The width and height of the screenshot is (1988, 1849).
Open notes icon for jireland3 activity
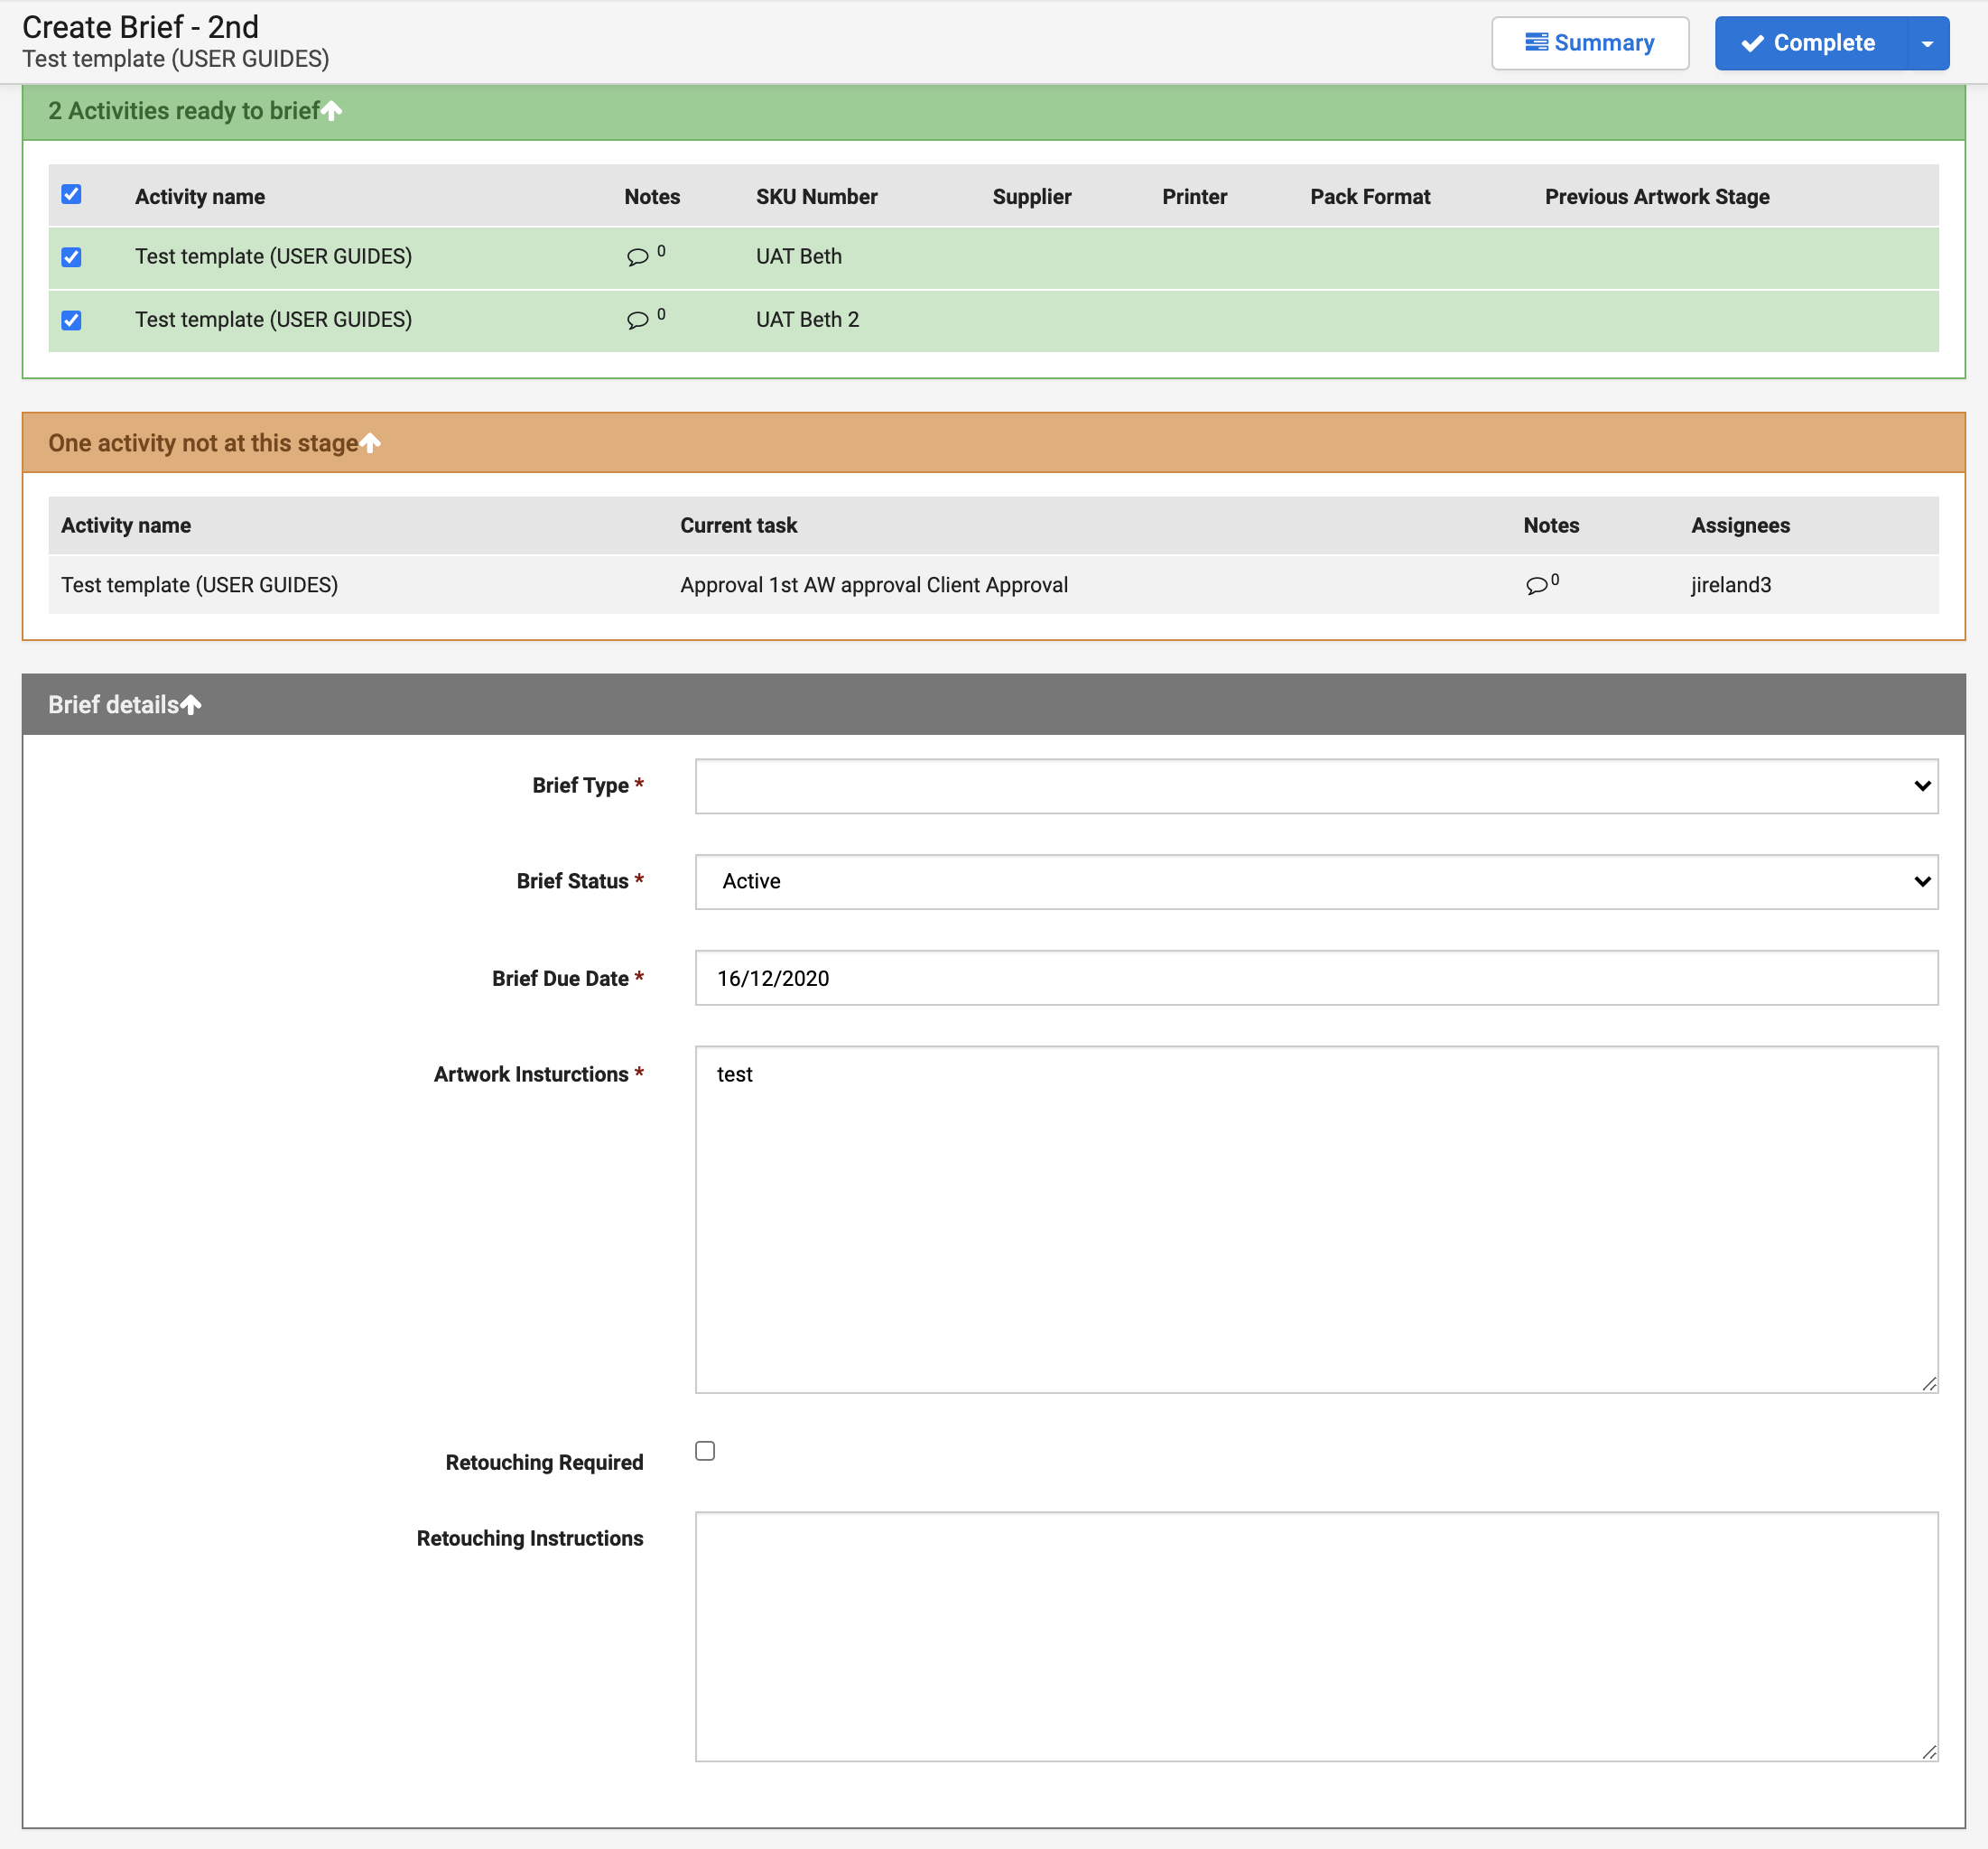click(1536, 585)
